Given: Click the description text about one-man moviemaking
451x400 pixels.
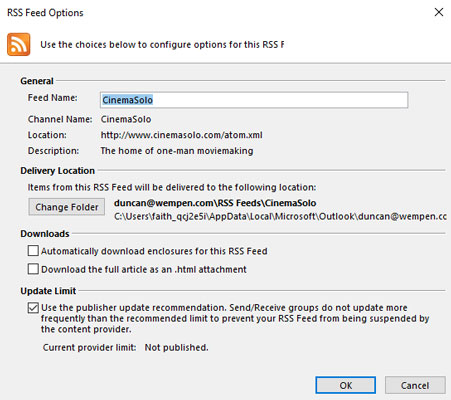Looking at the screenshot, I should pos(177,151).
